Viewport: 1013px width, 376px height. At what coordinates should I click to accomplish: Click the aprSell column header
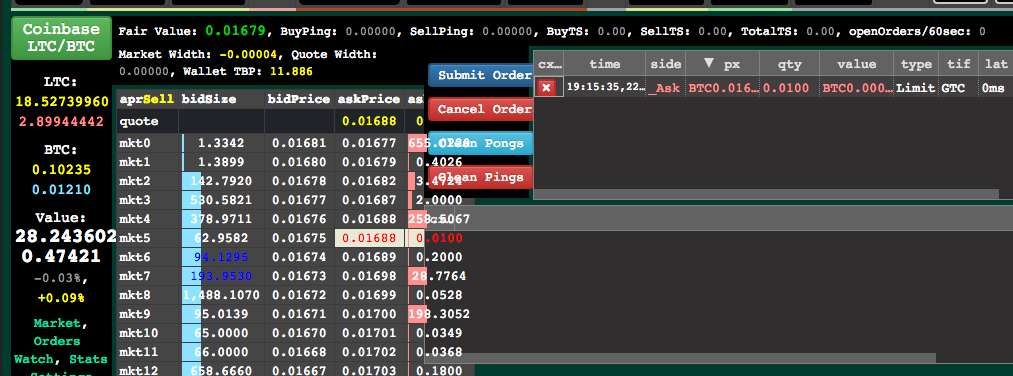click(146, 99)
